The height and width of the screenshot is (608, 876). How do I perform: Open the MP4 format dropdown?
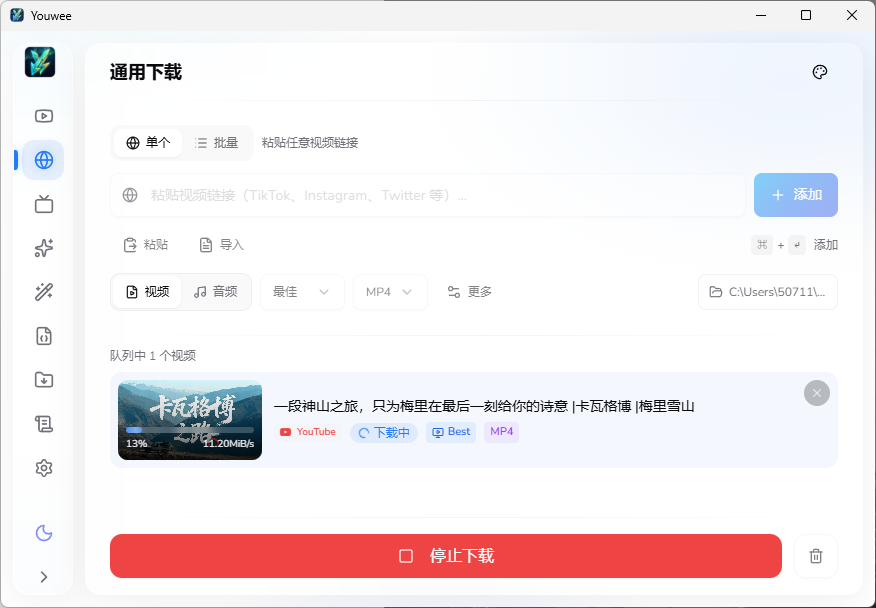pos(389,292)
